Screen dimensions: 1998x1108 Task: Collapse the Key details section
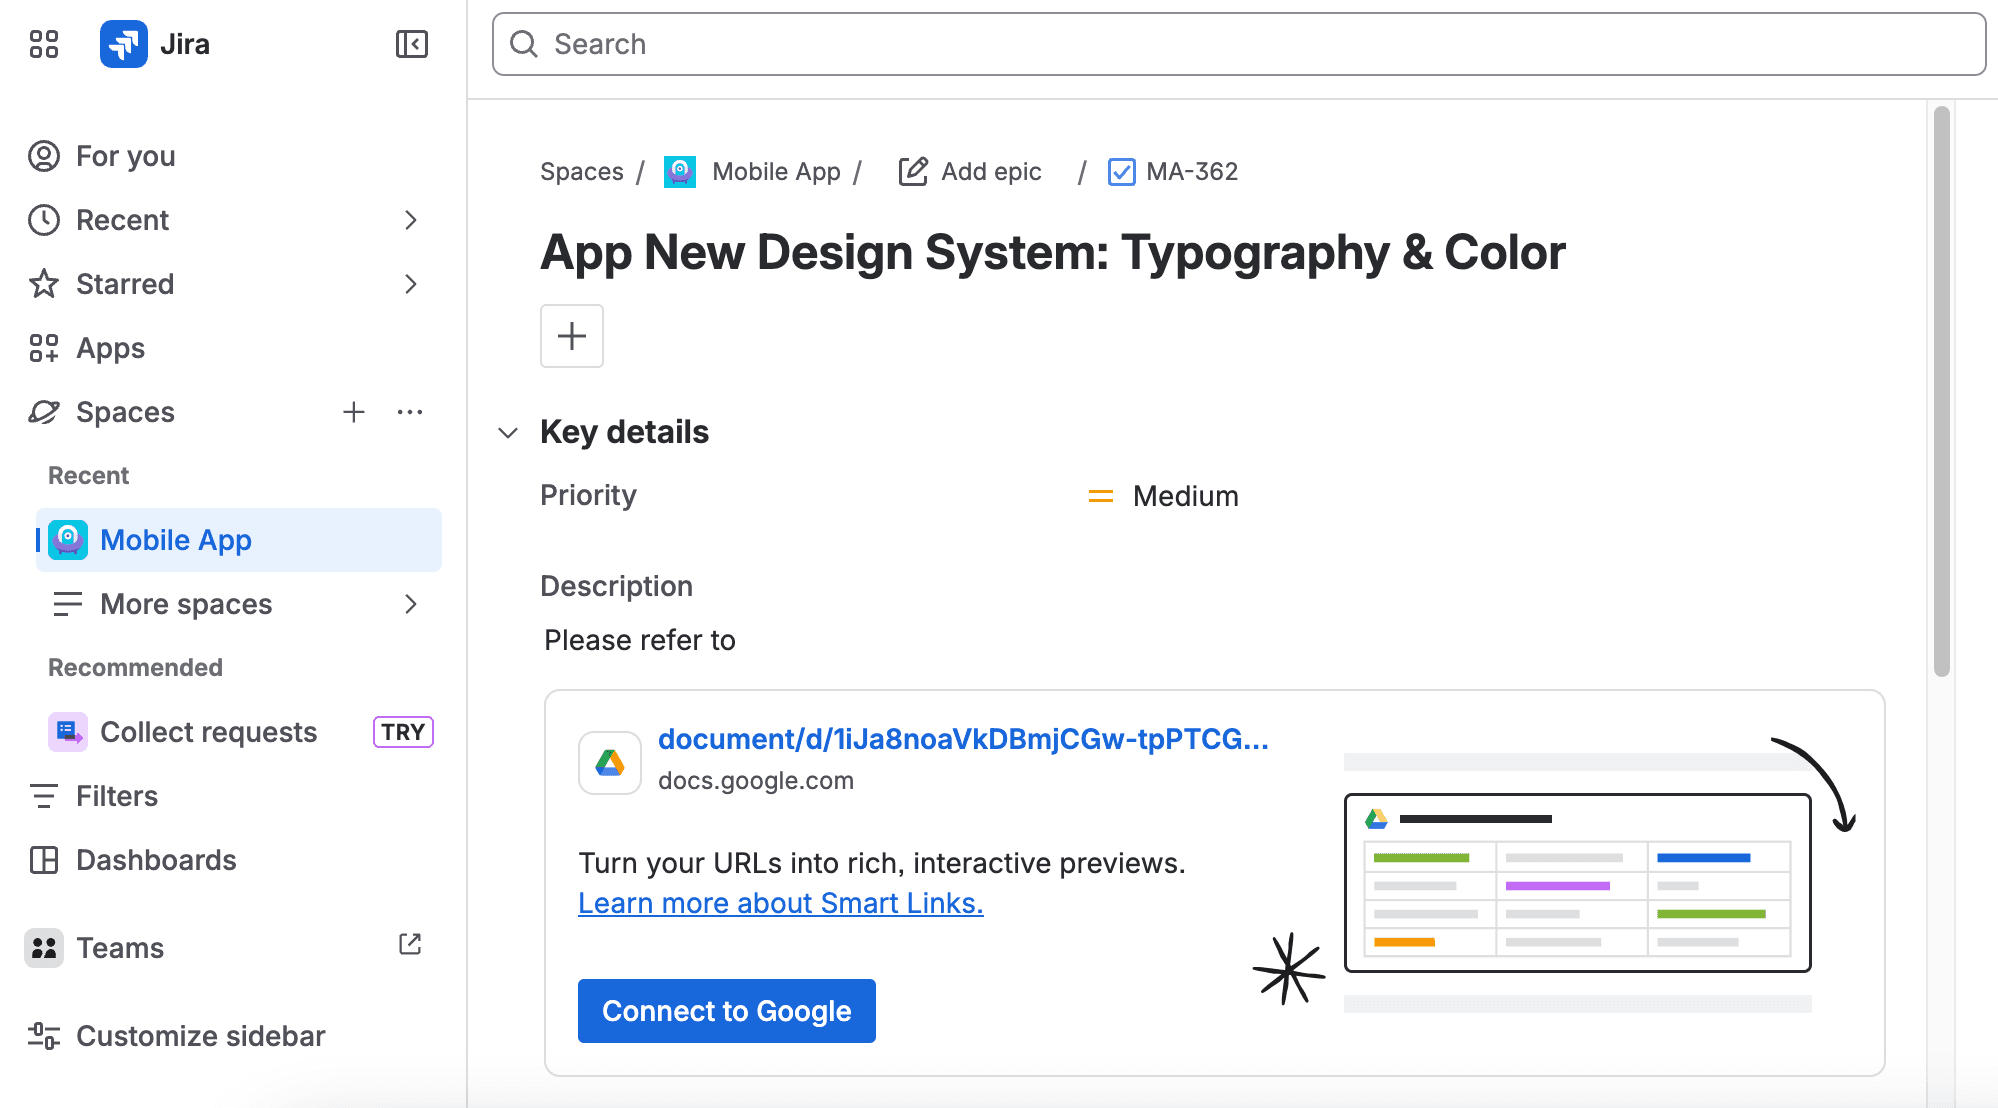point(508,432)
